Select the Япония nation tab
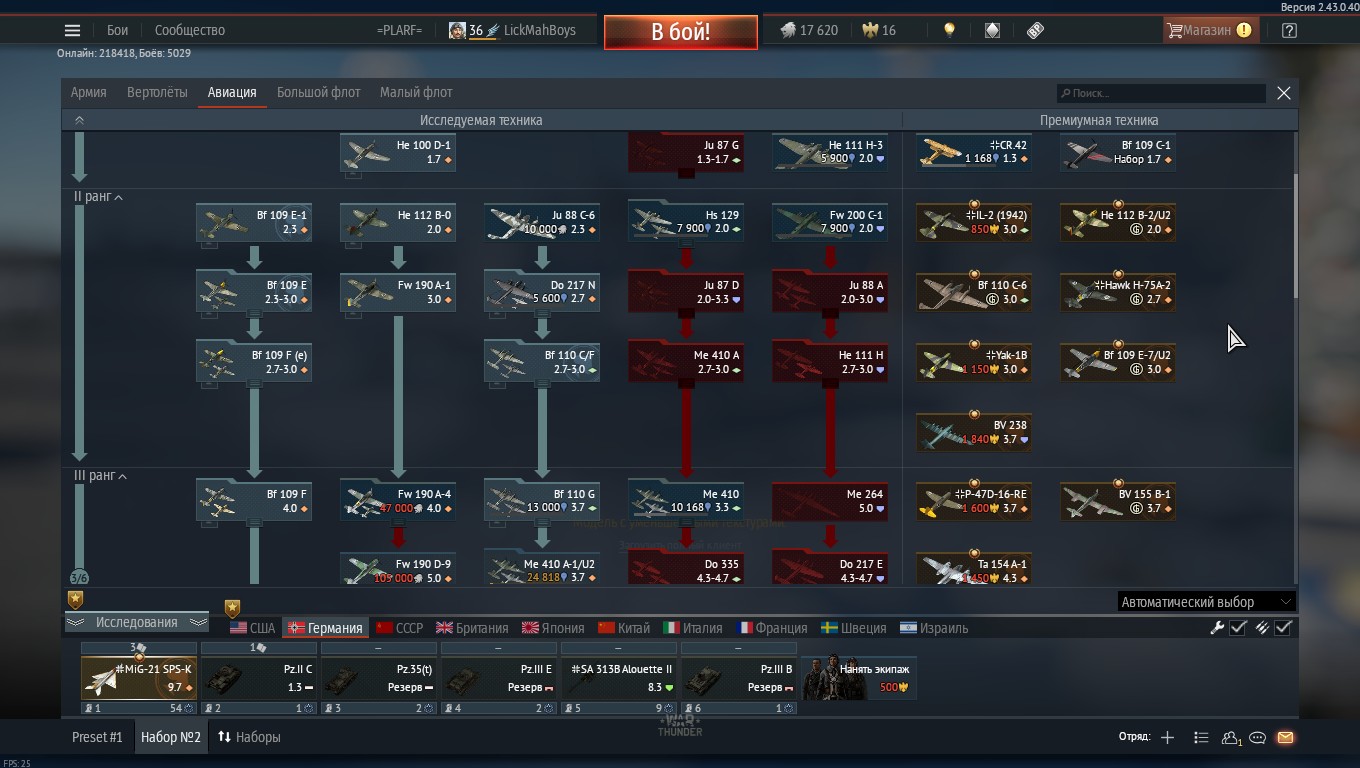The image size is (1360, 768). pos(552,628)
